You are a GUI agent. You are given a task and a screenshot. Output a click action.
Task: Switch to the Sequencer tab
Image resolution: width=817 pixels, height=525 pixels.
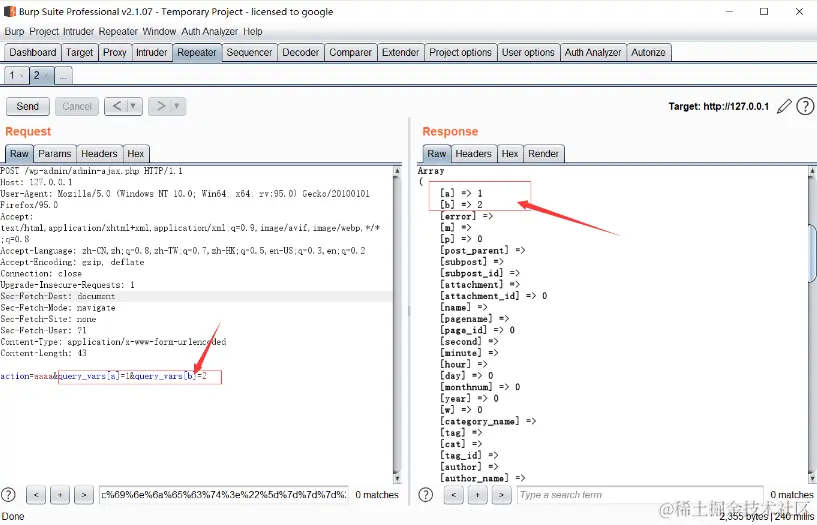point(249,53)
